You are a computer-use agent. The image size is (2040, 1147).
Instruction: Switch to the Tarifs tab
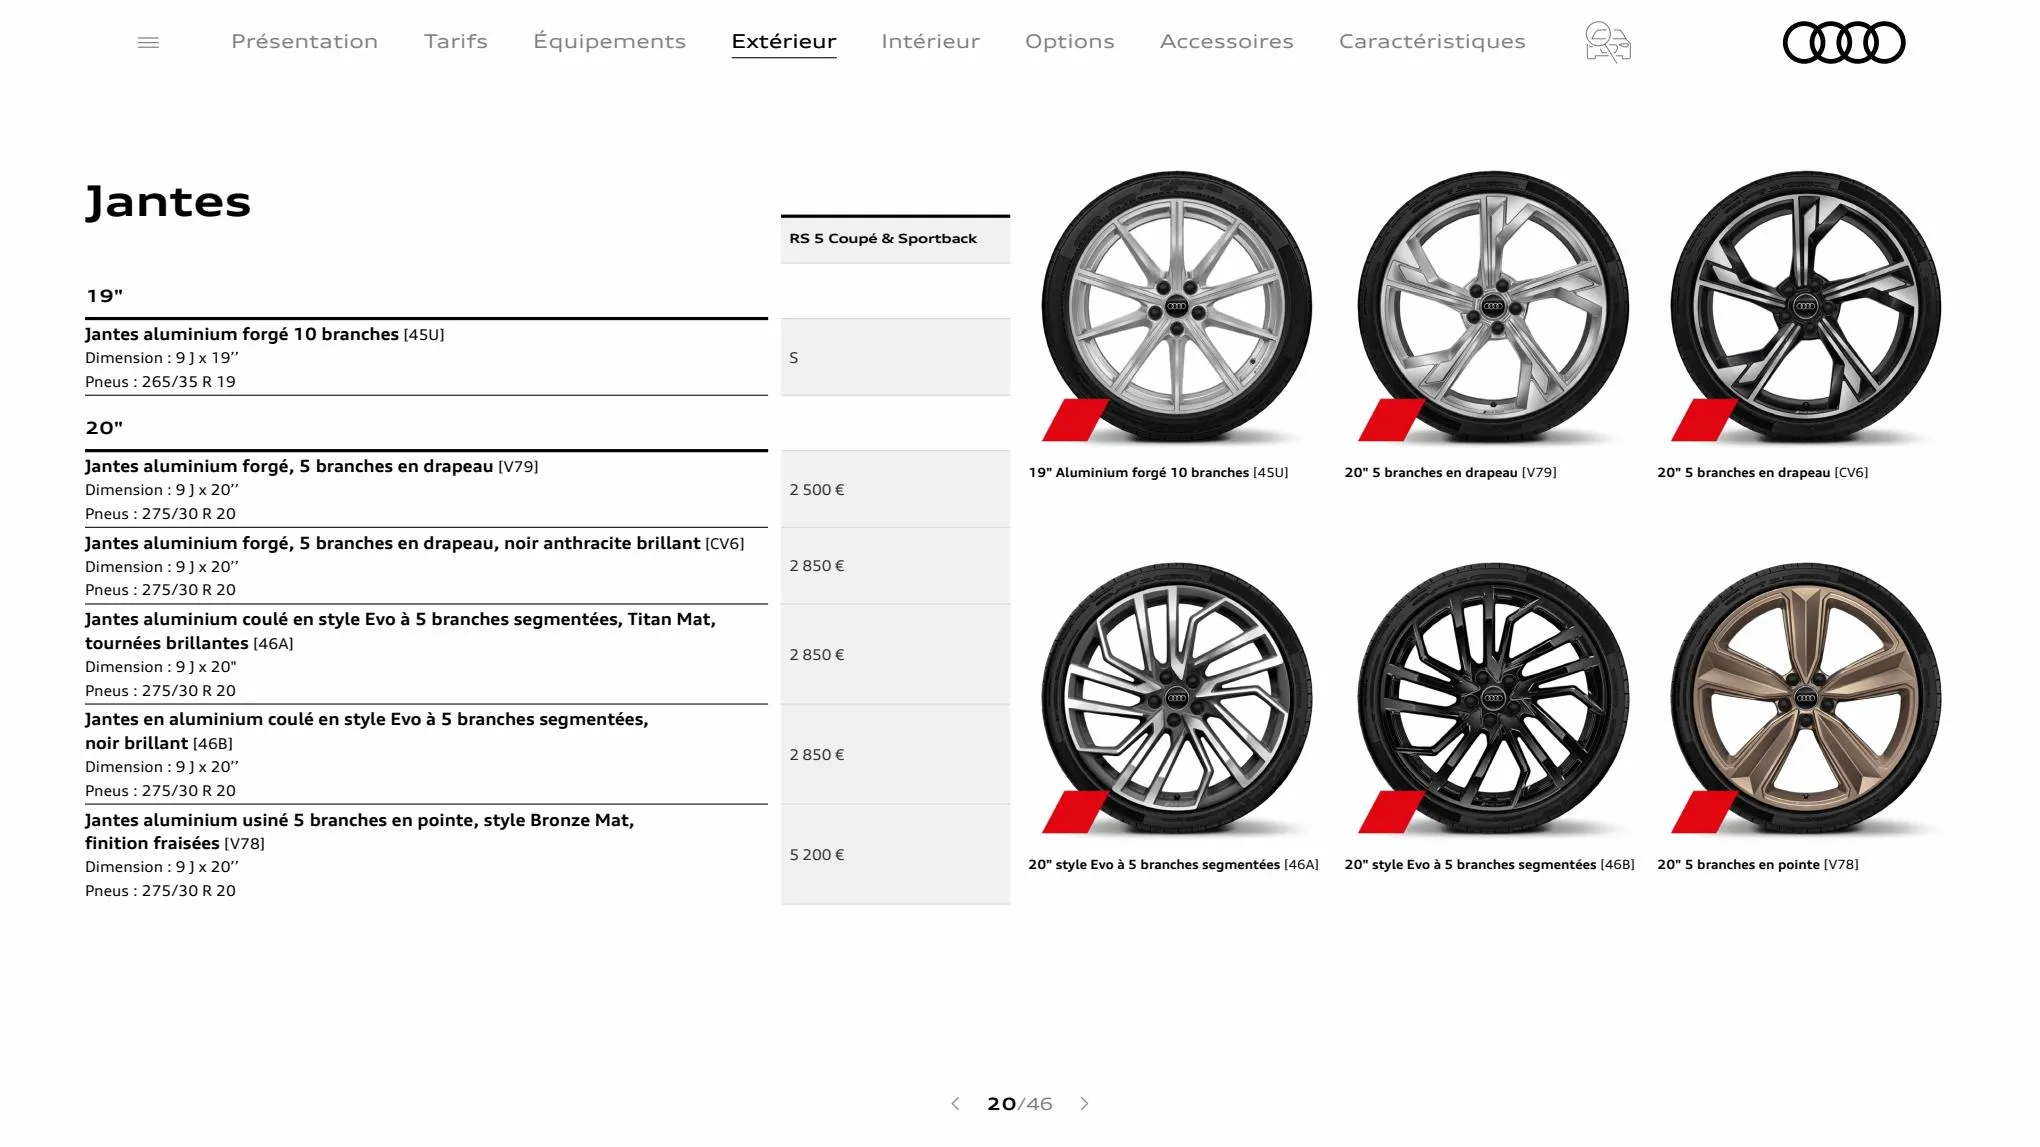tap(456, 41)
